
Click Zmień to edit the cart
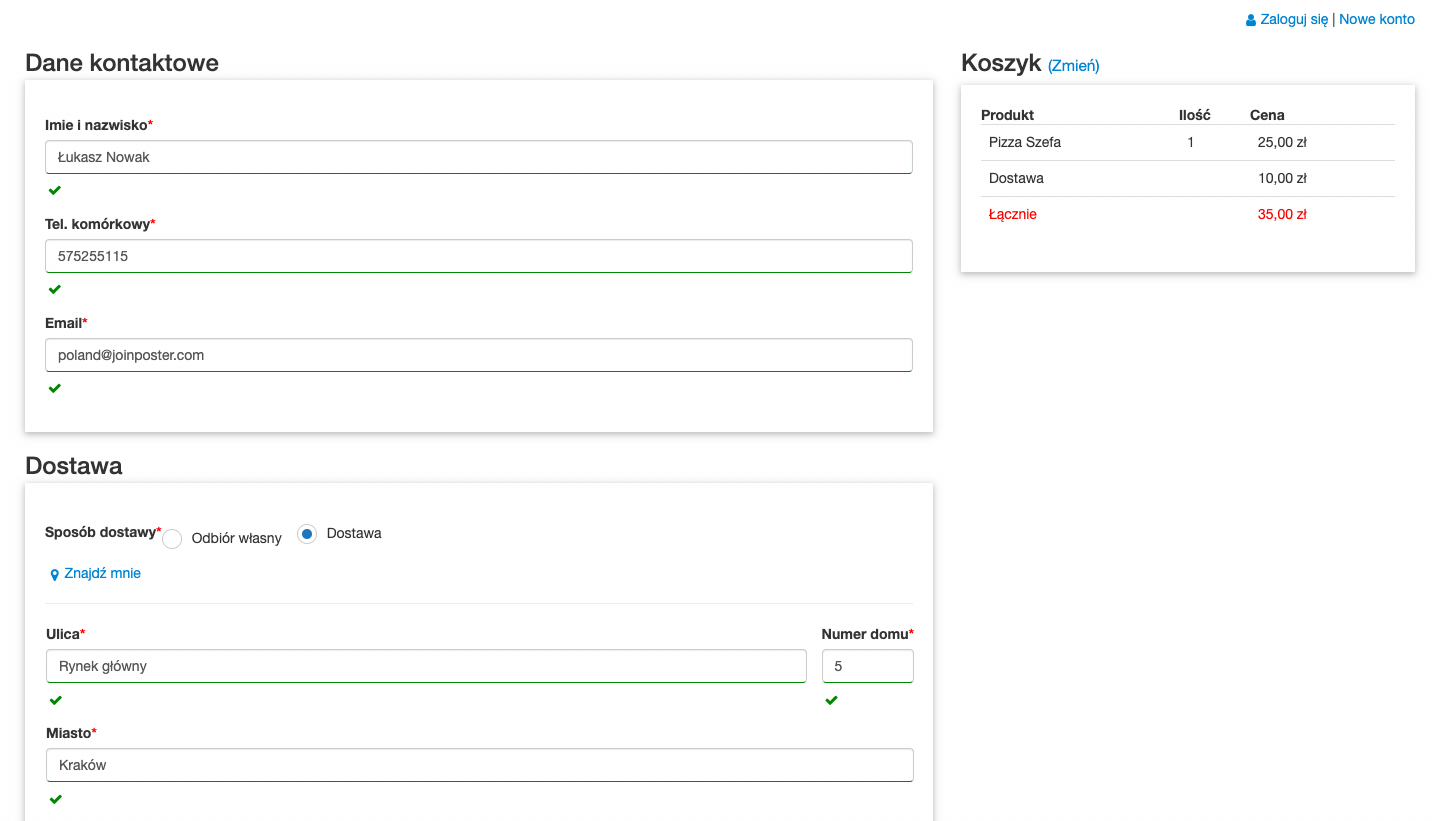tap(1073, 66)
